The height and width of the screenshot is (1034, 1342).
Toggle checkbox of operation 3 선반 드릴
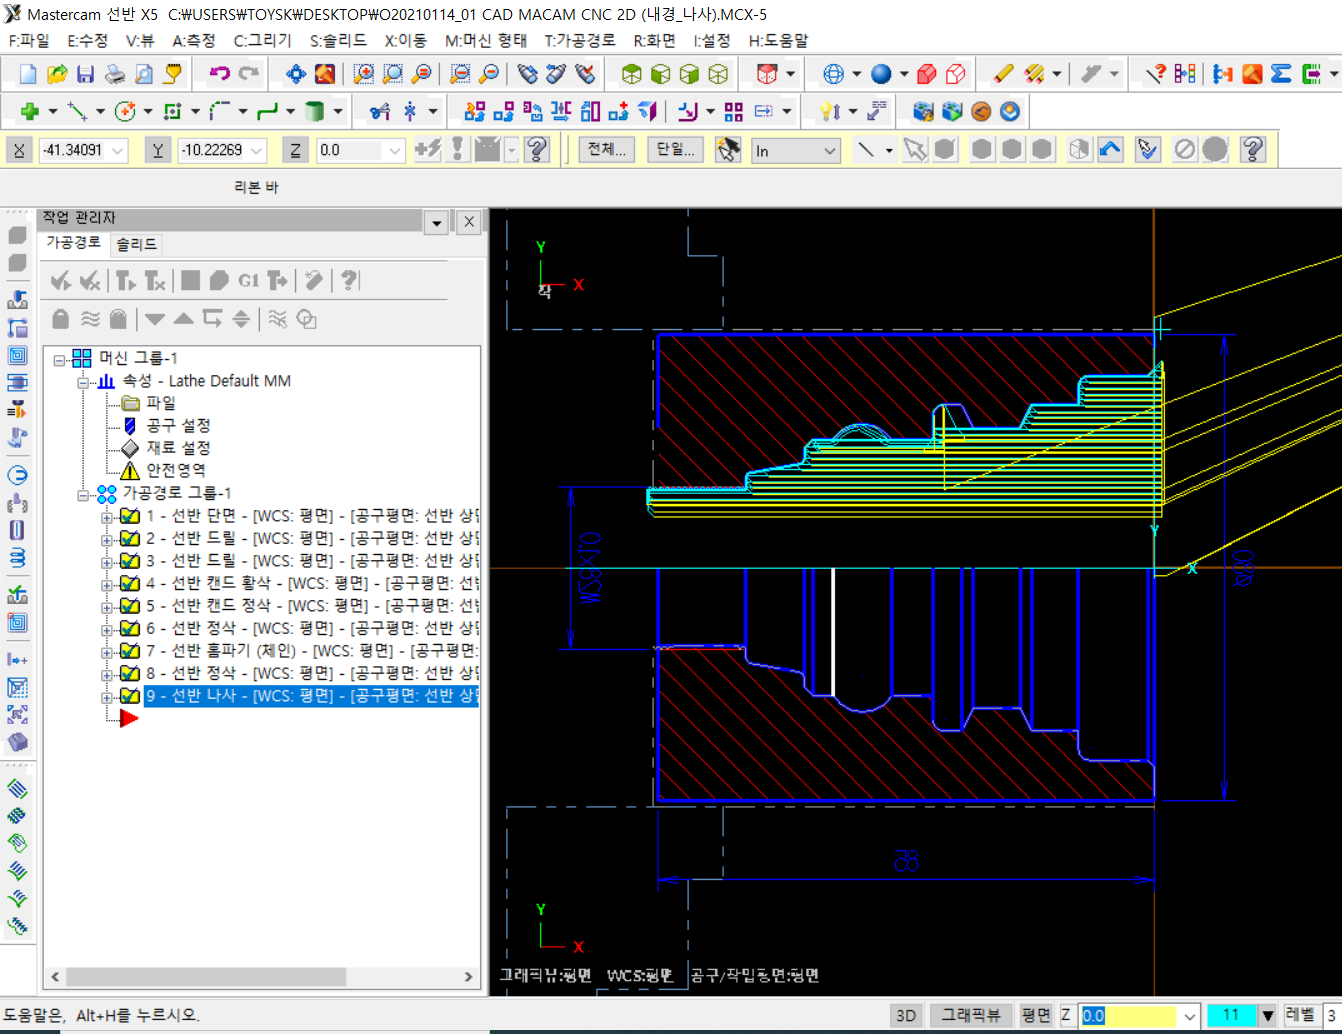click(130, 561)
